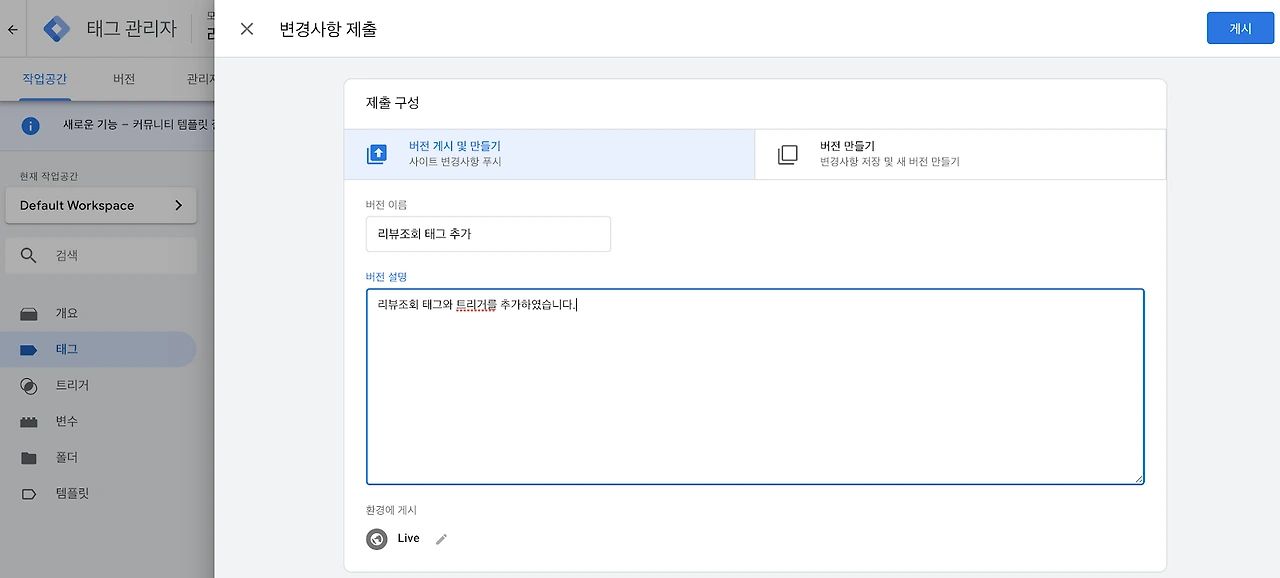
Task: Close the 변경사항 제출 panel
Action: [247, 29]
